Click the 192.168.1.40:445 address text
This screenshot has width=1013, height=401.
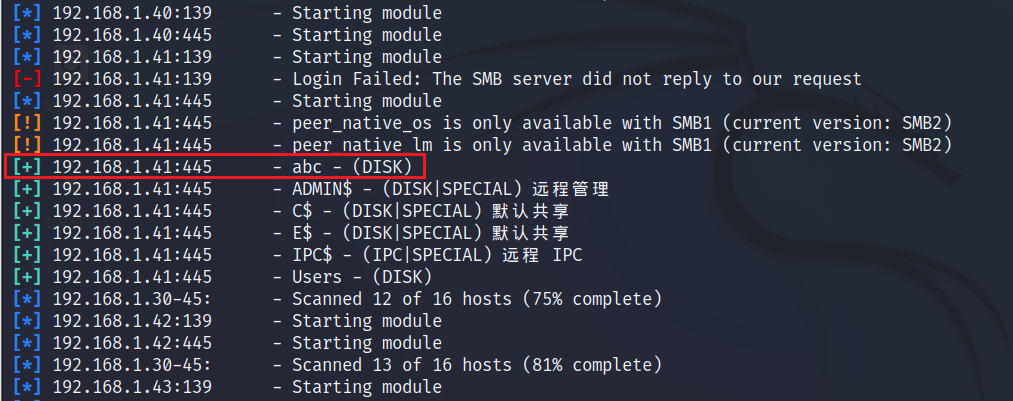click(x=132, y=35)
